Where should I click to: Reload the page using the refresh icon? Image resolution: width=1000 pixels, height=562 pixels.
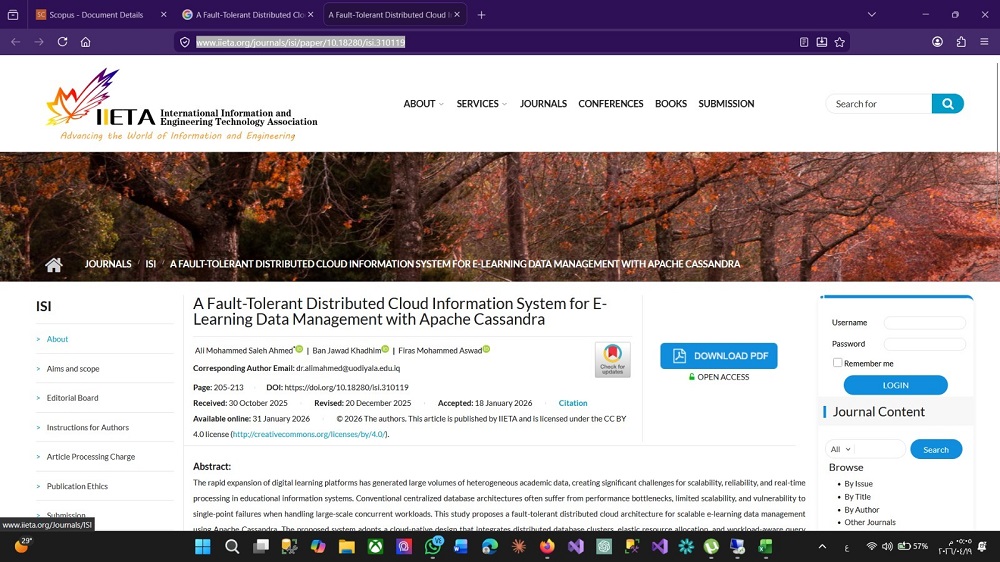62,42
